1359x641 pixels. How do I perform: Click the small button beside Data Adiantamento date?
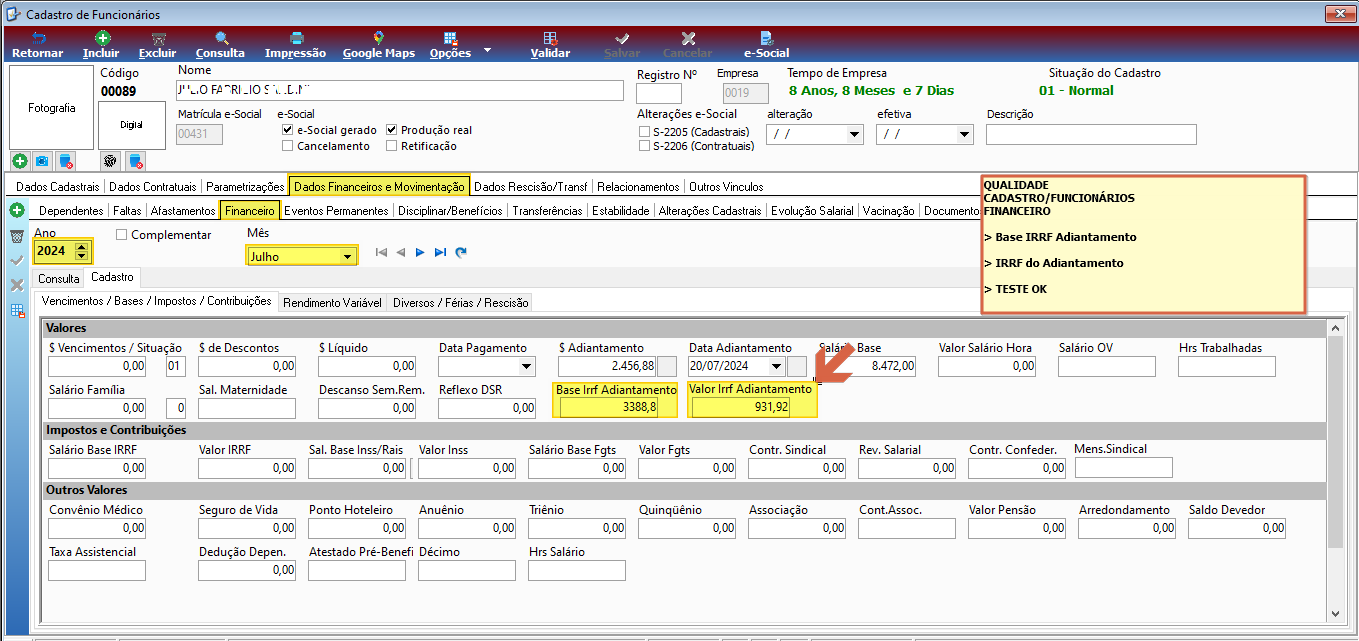pyautogui.click(x=797, y=366)
